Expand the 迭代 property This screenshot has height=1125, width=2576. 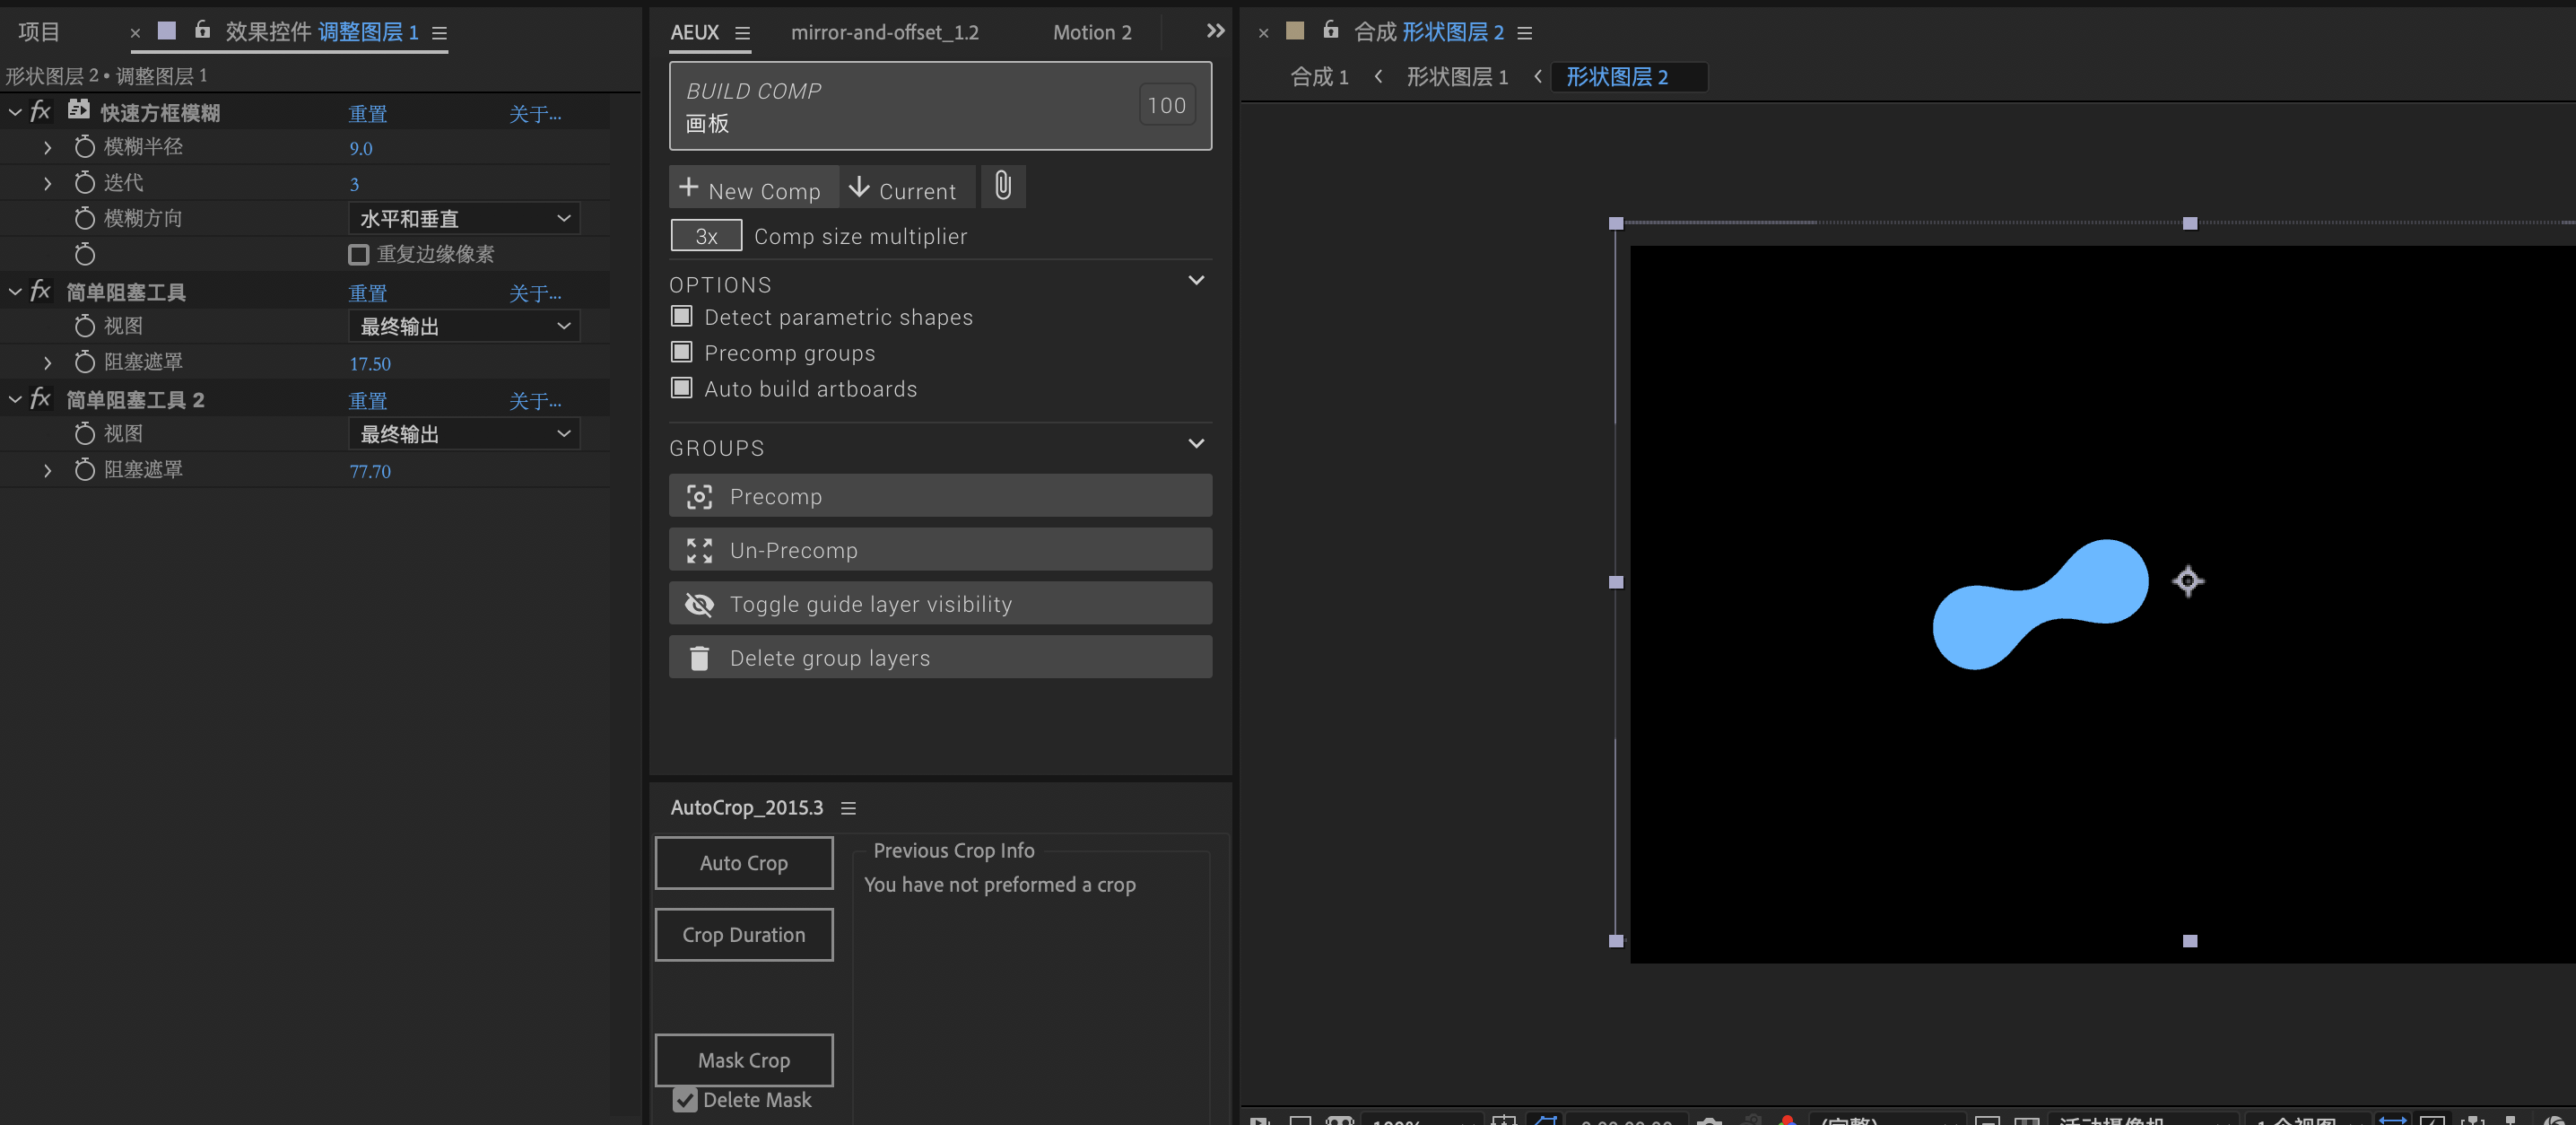tap(47, 184)
